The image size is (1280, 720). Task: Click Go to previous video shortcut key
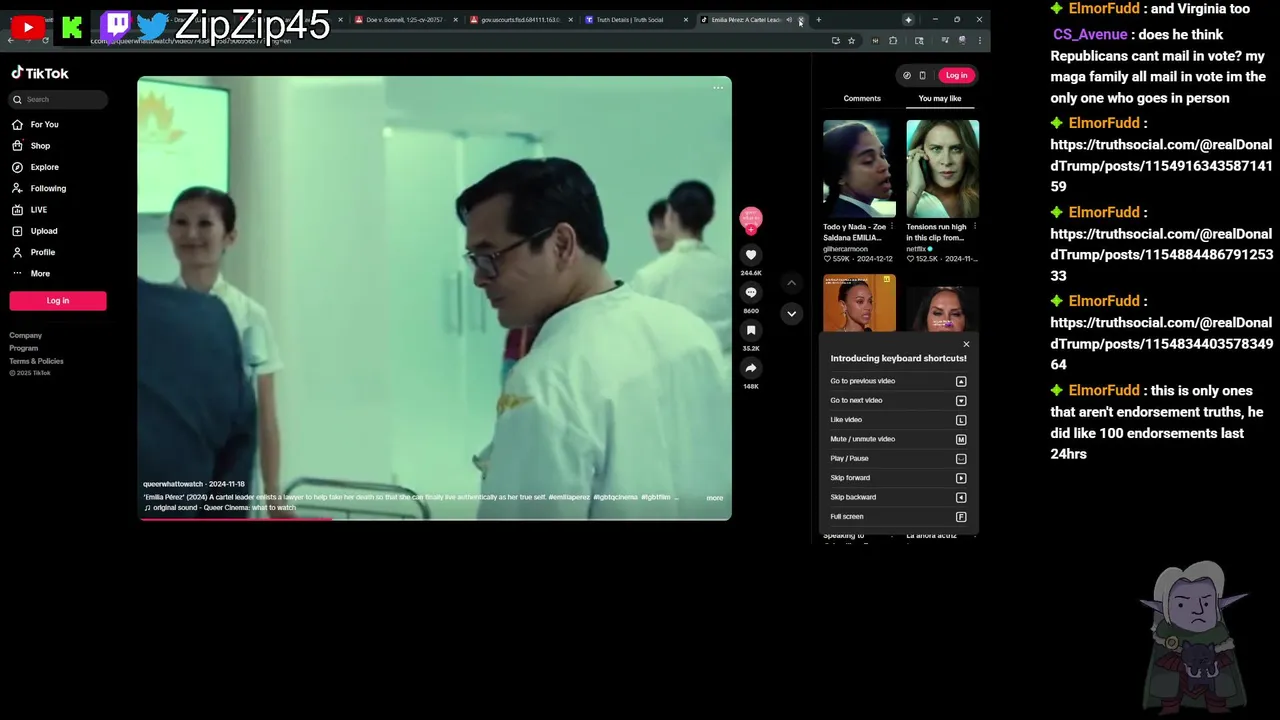961,381
